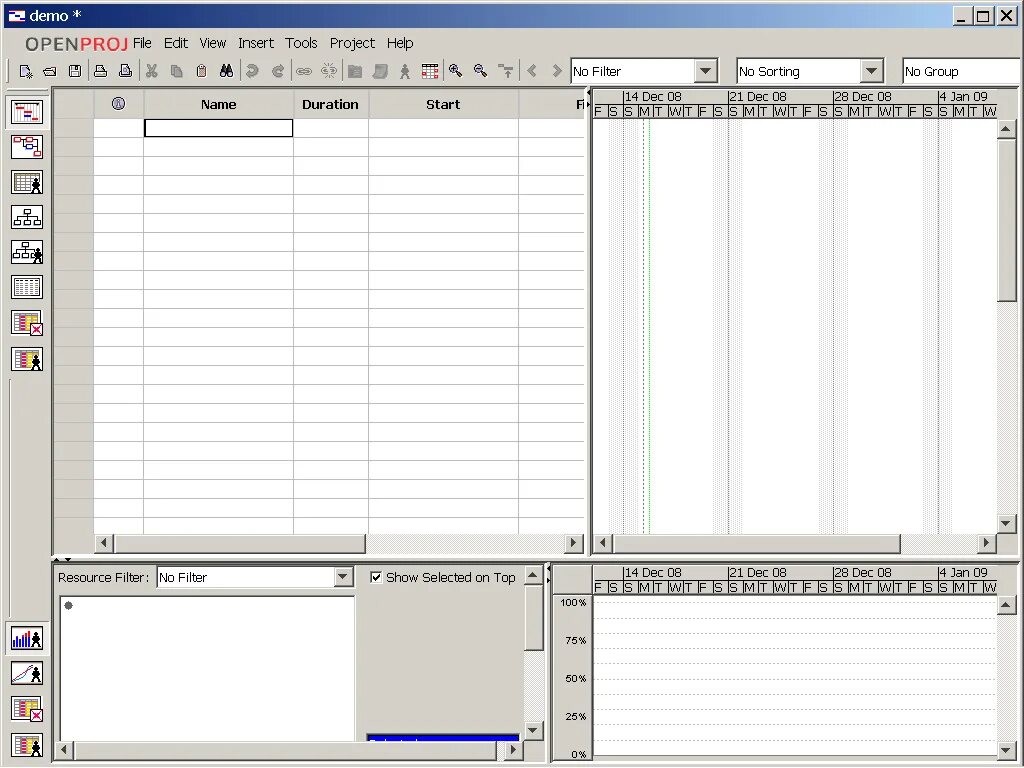The width and height of the screenshot is (1024, 768).
Task: Open the Project menu
Action: click(352, 43)
